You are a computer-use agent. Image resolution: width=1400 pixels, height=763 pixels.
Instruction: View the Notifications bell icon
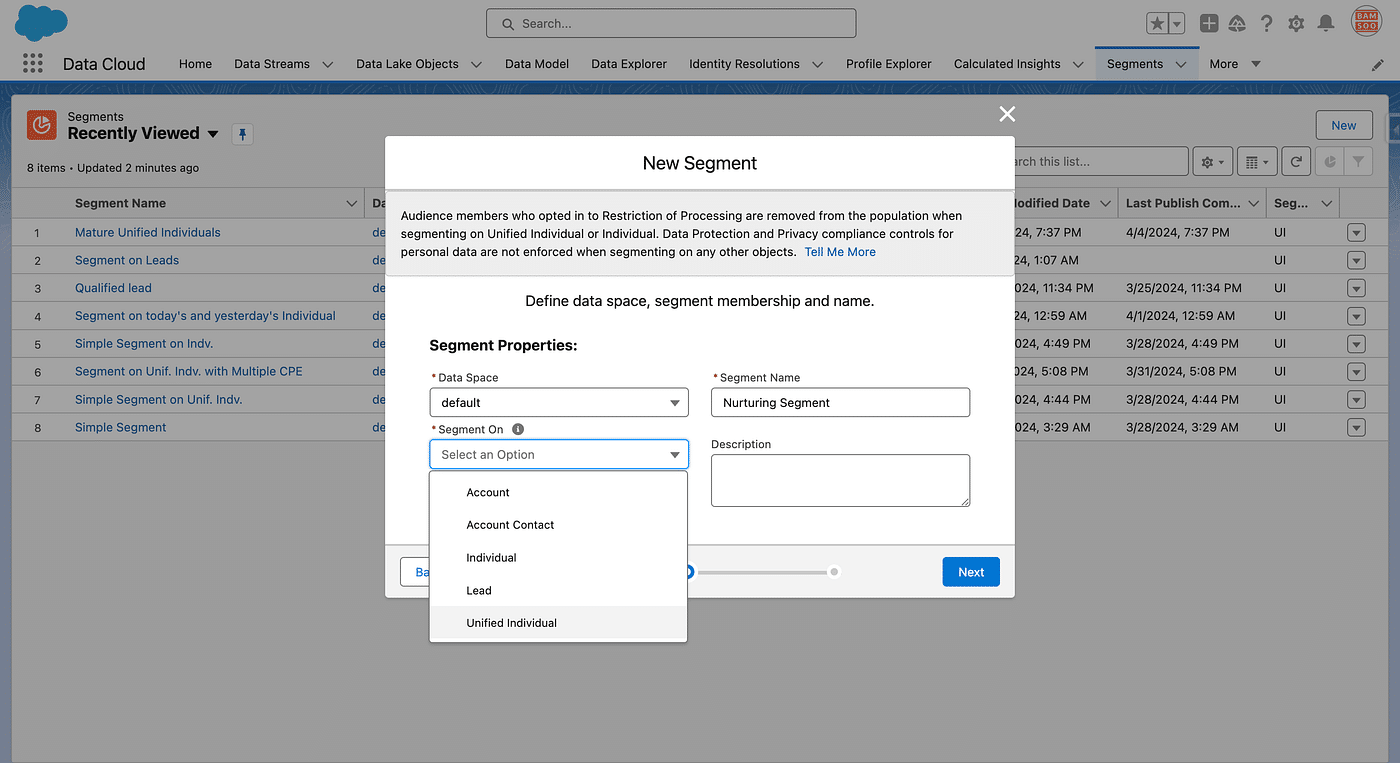point(1326,23)
